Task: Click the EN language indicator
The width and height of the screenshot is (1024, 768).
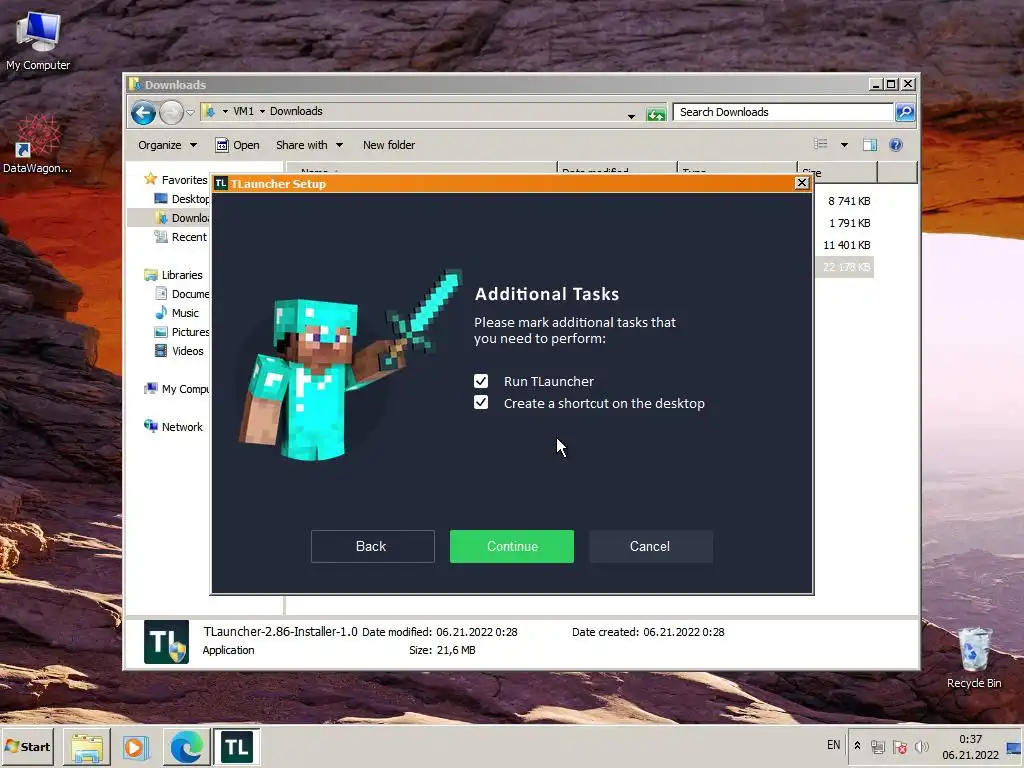Action: (x=833, y=744)
